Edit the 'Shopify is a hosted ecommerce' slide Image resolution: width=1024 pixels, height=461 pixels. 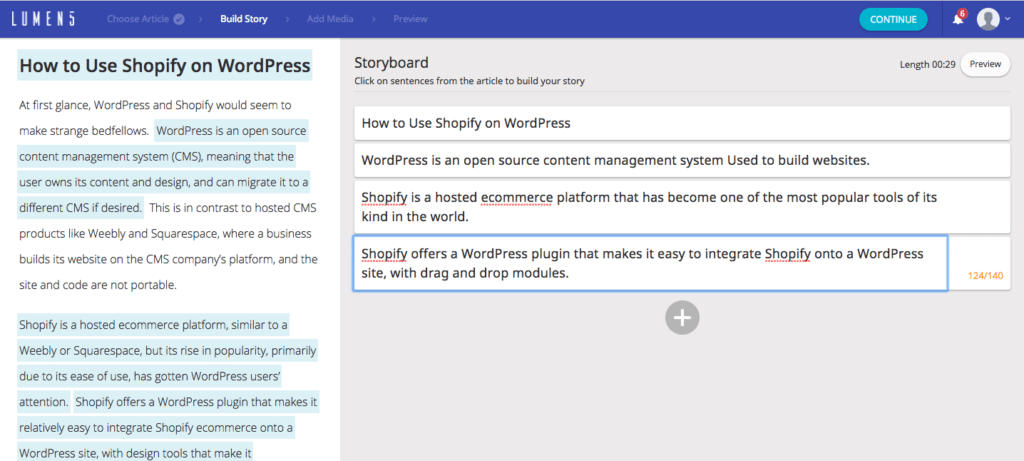pos(681,207)
